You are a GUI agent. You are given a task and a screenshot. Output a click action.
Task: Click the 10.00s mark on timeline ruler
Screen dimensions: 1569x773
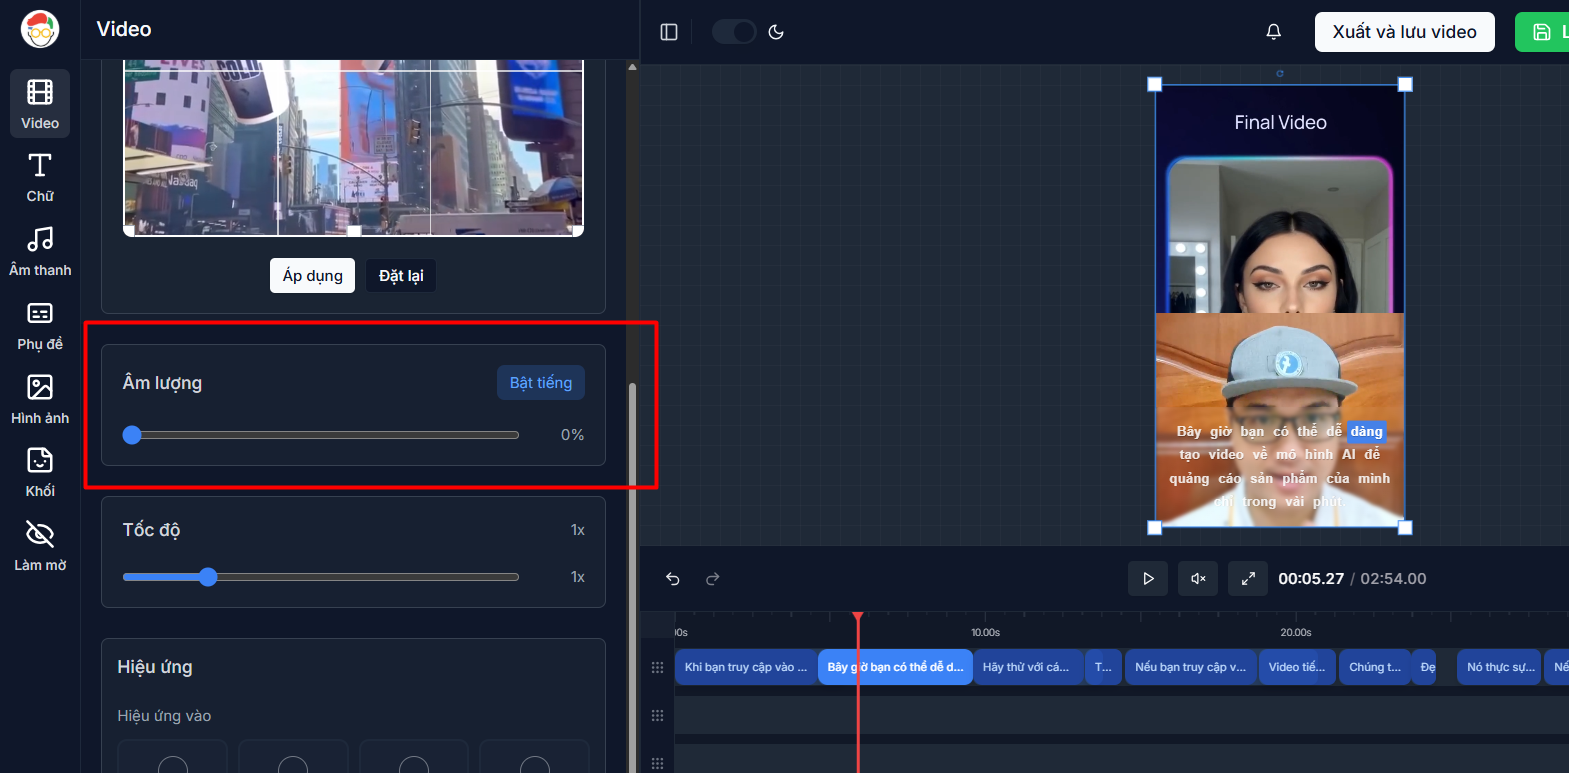click(x=986, y=632)
